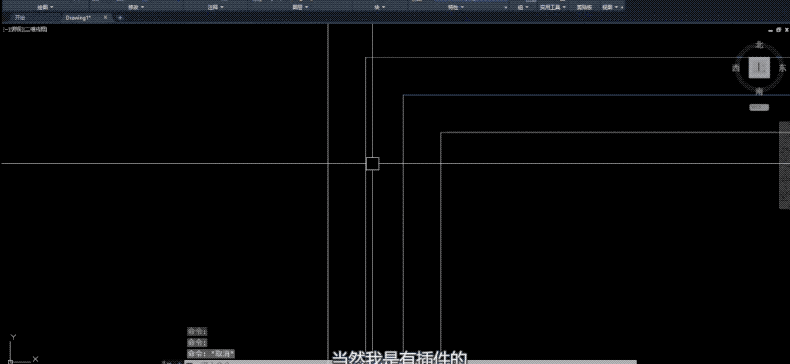
Task: Click the viewport view controls label
Action: tap(25, 29)
